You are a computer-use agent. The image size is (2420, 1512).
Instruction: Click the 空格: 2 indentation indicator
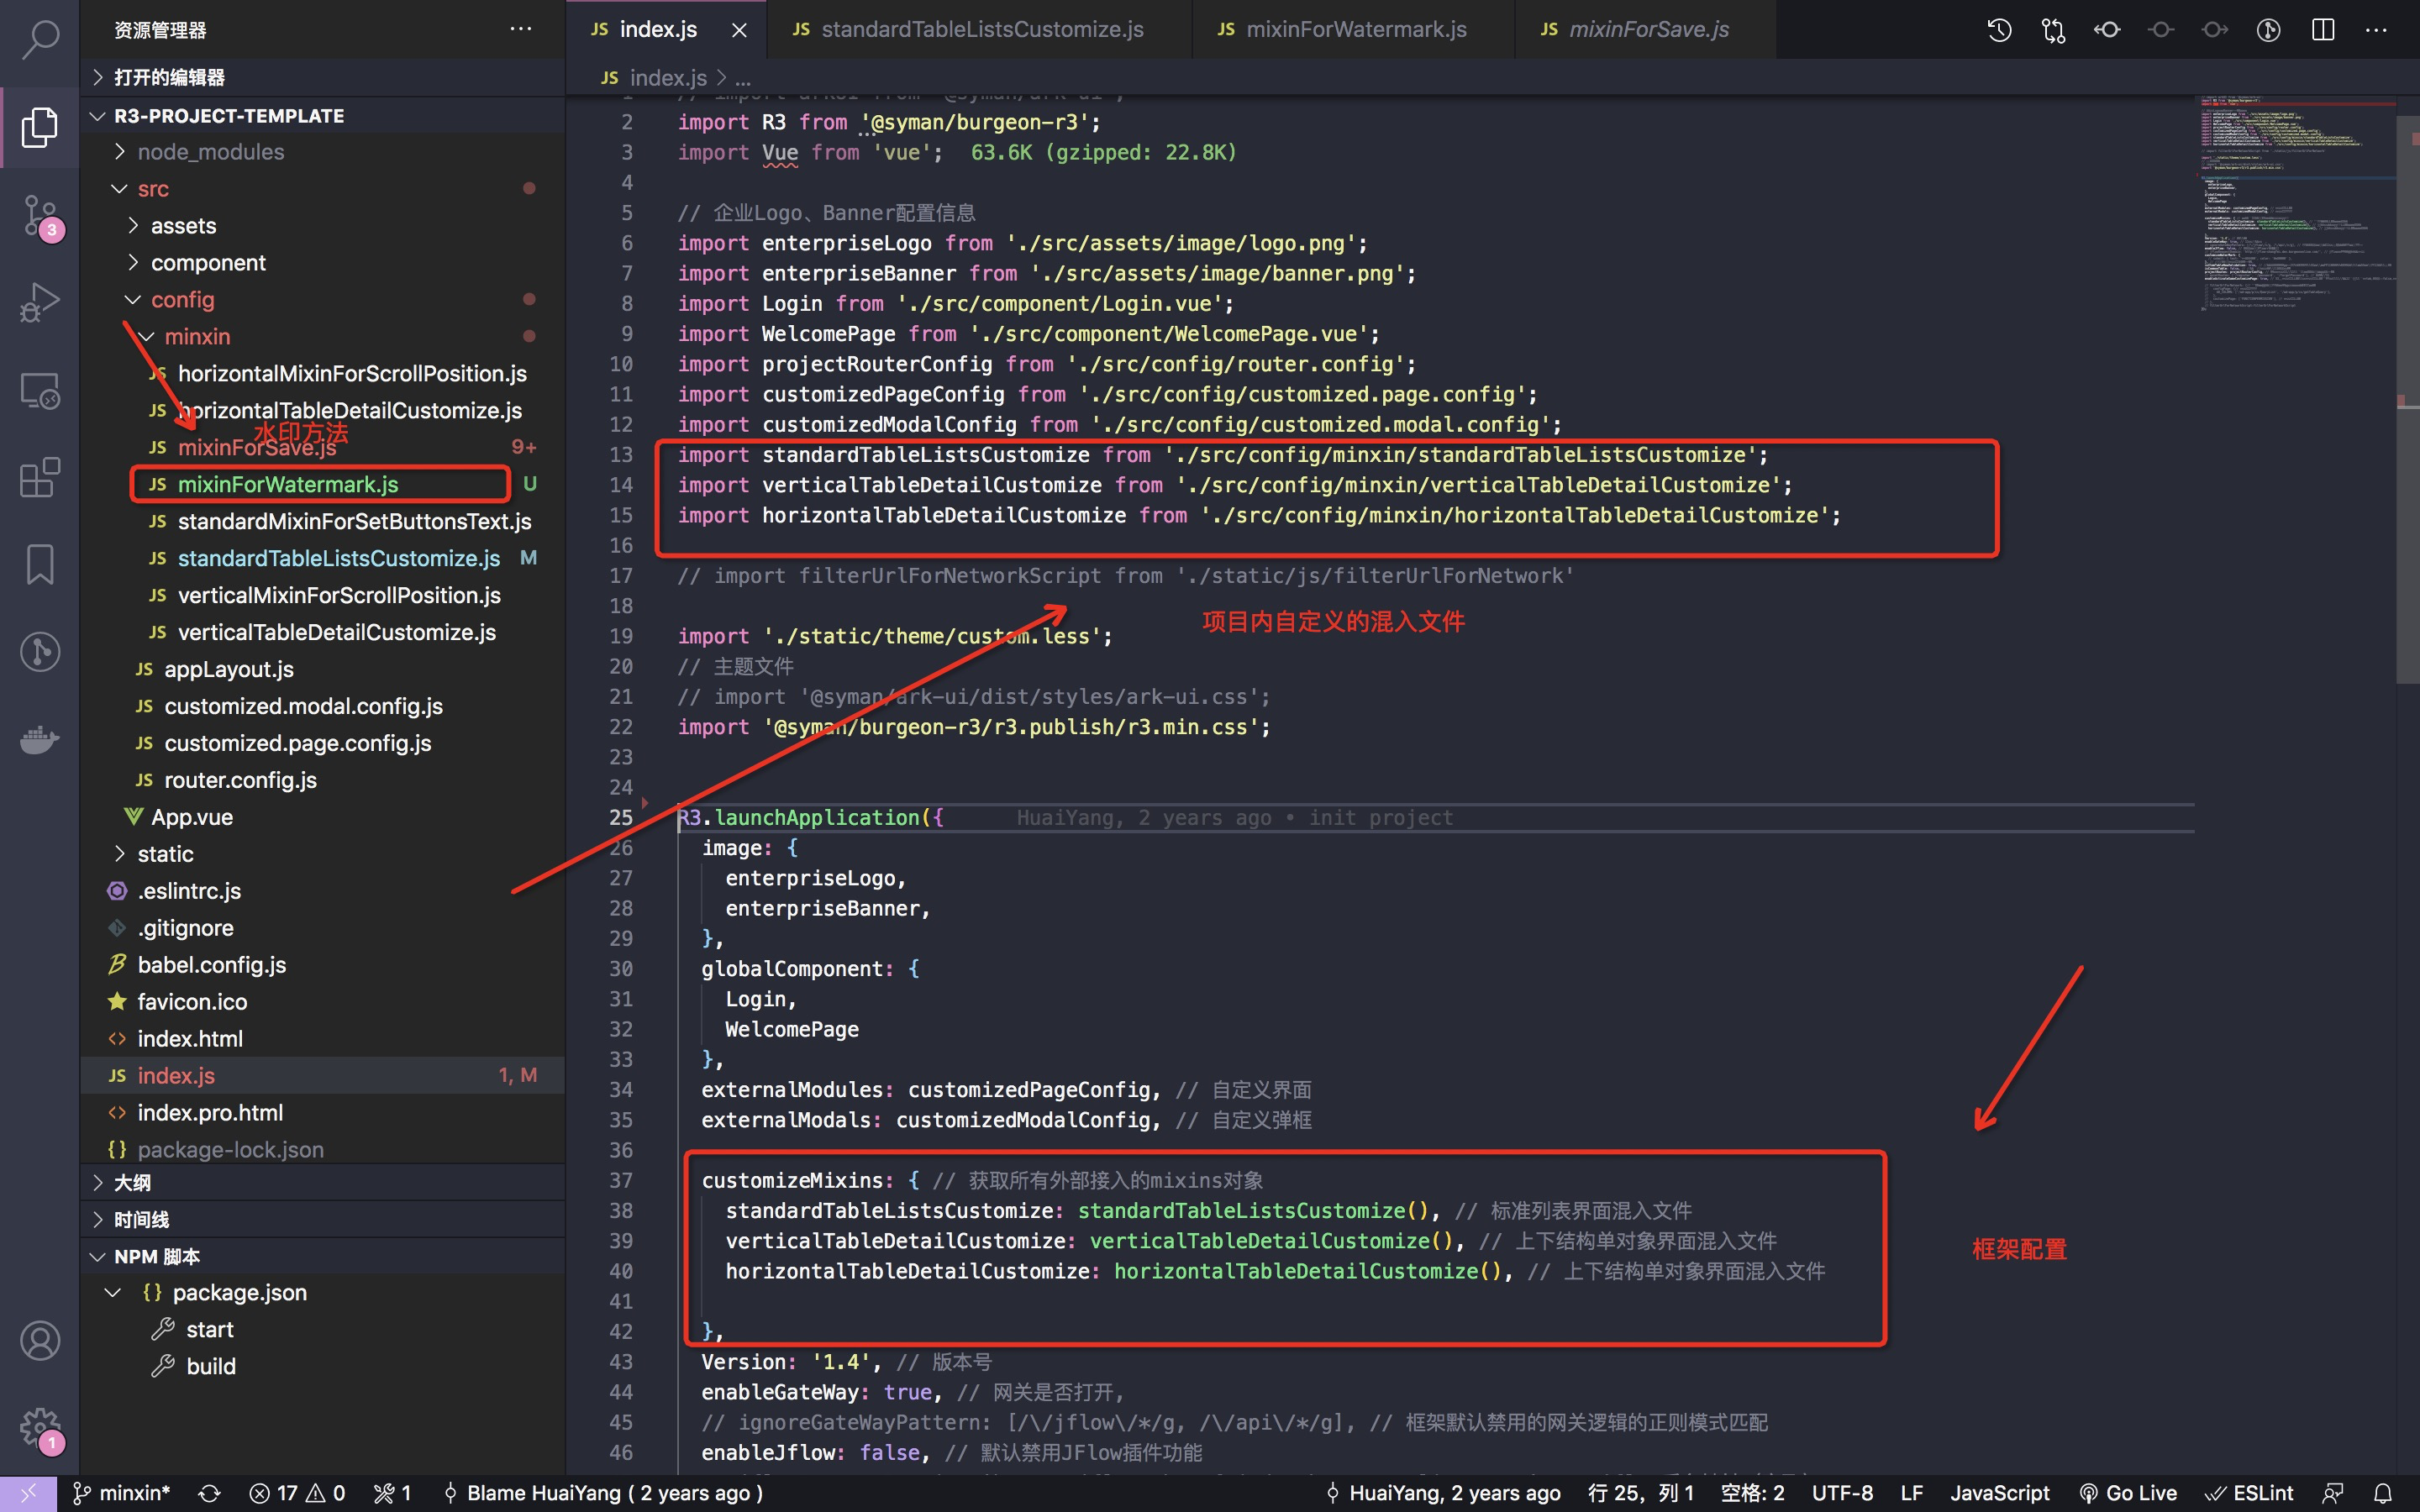[1752, 1493]
